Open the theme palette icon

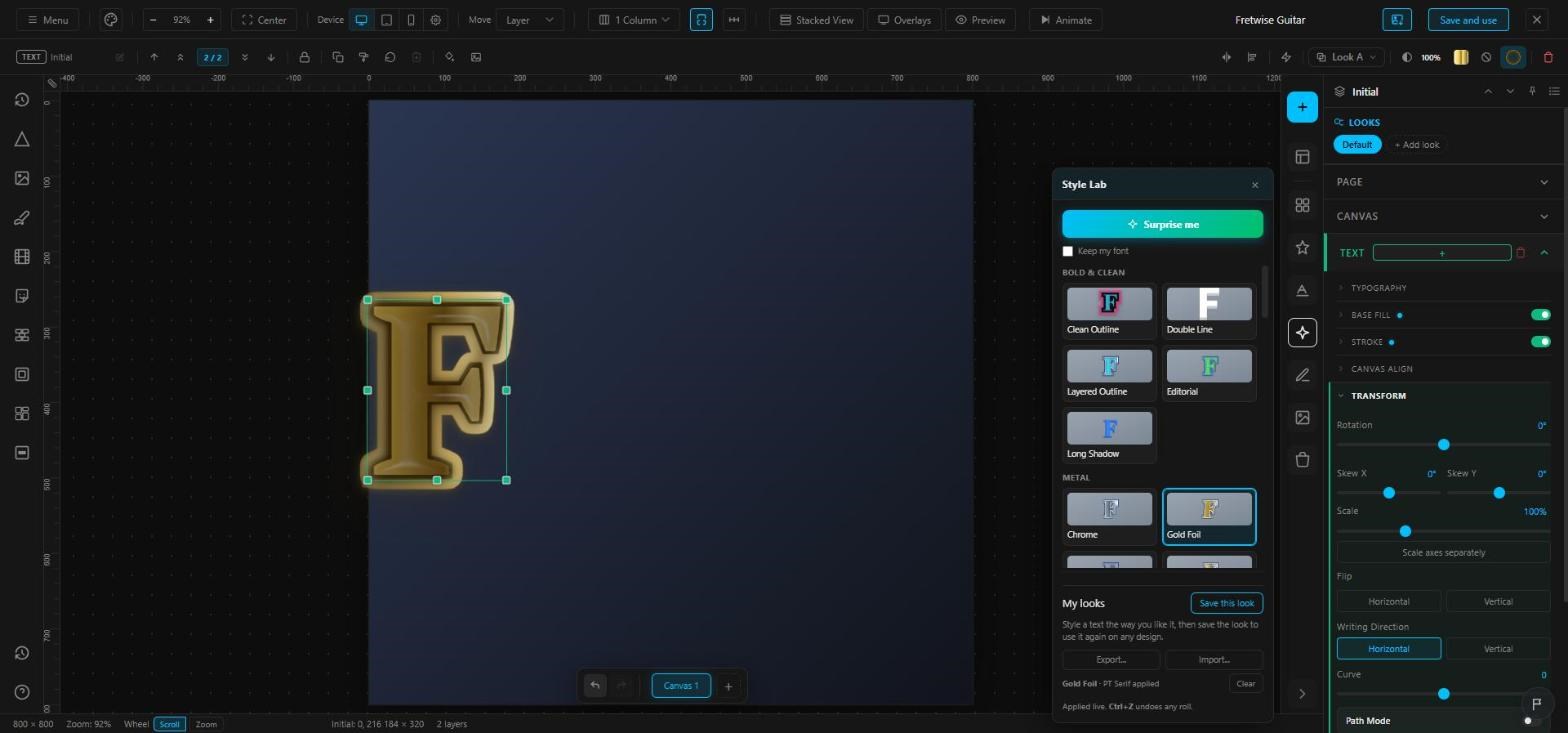click(x=111, y=20)
